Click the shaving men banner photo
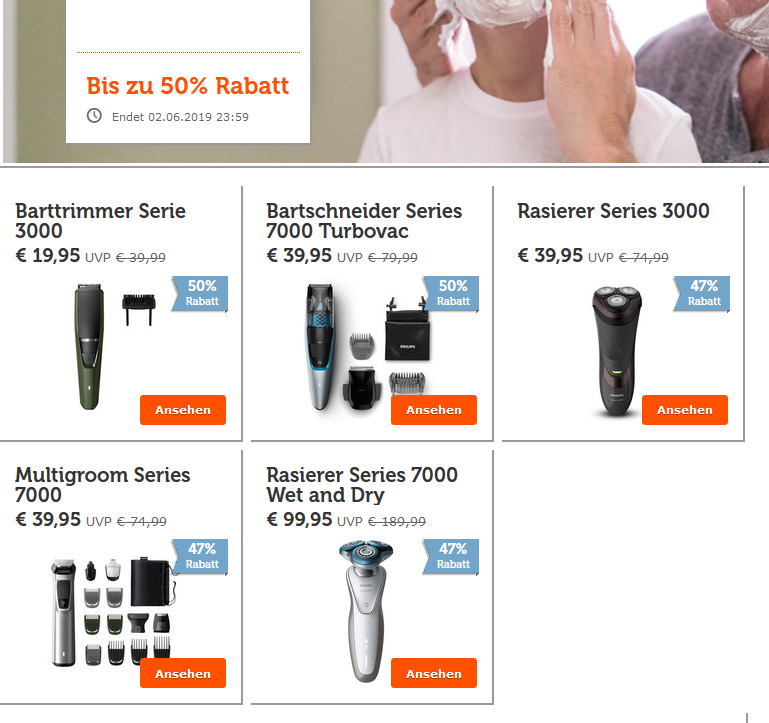This screenshot has width=769, height=723. (539, 81)
